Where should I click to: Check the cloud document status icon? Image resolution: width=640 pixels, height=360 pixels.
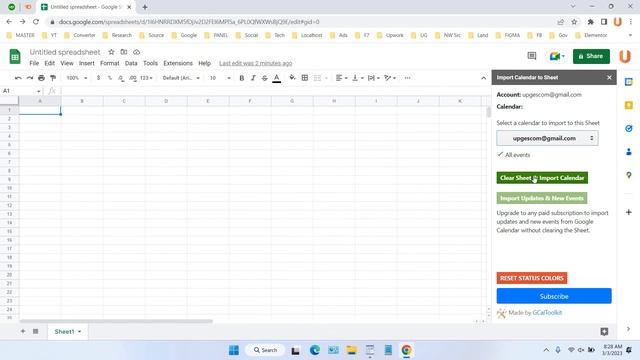pyautogui.click(x=136, y=52)
